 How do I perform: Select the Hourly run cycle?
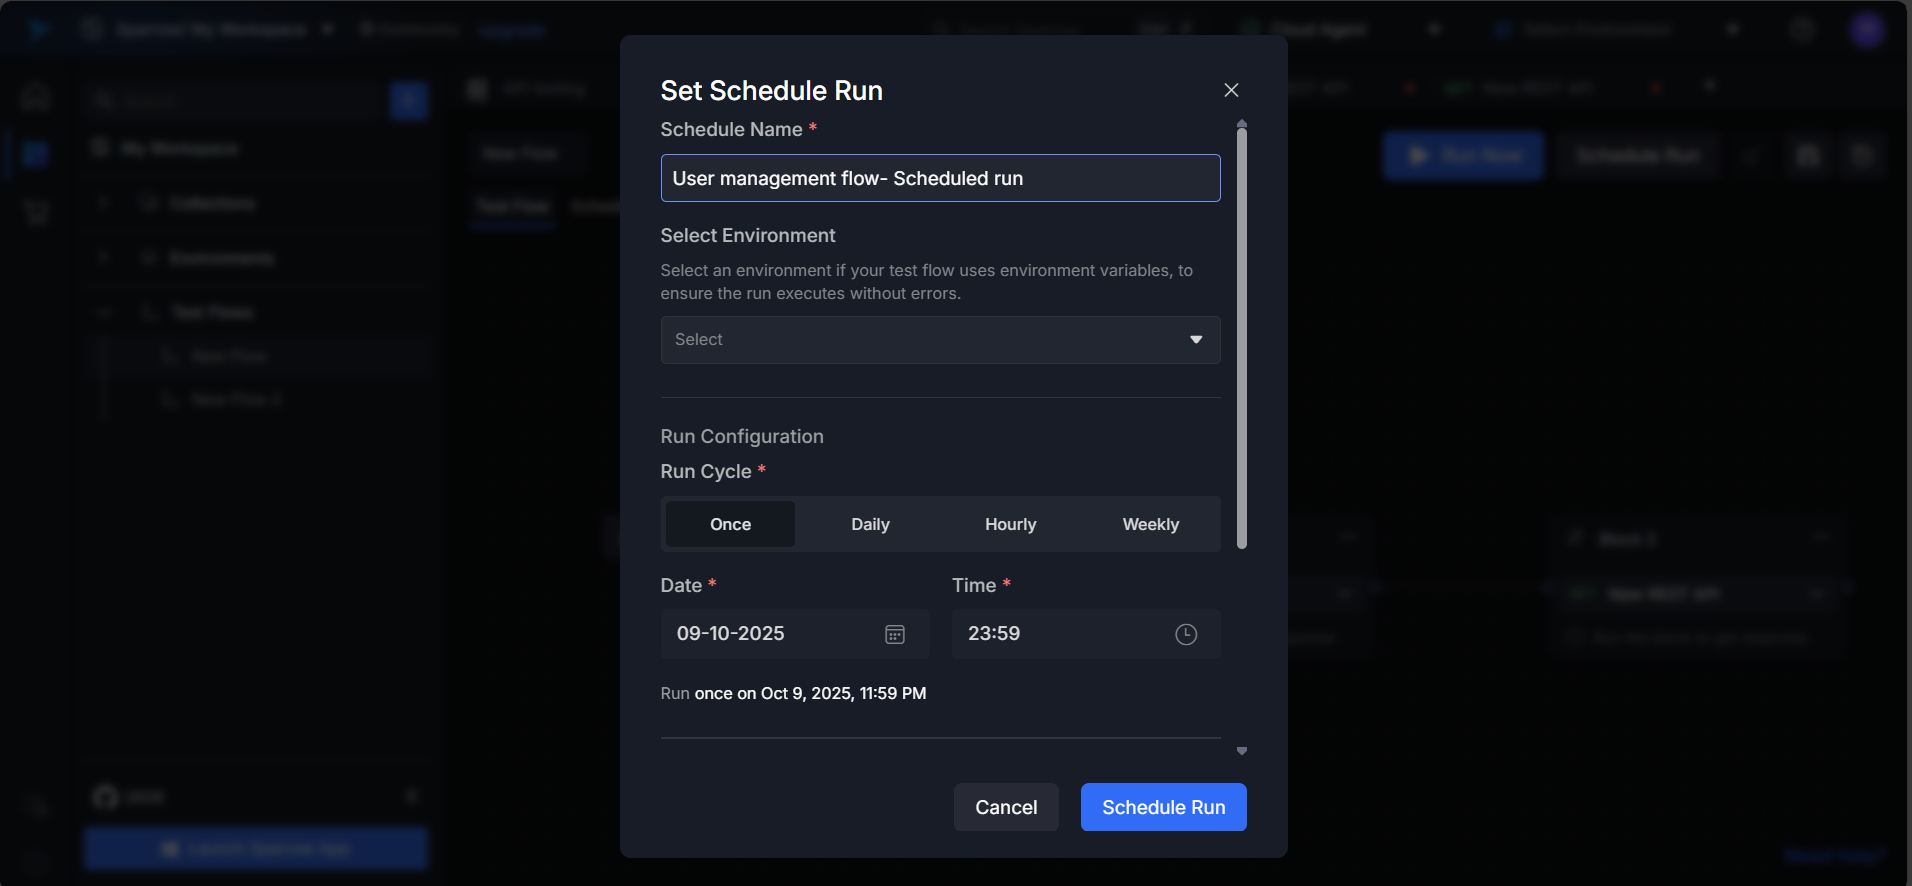pos(1010,524)
